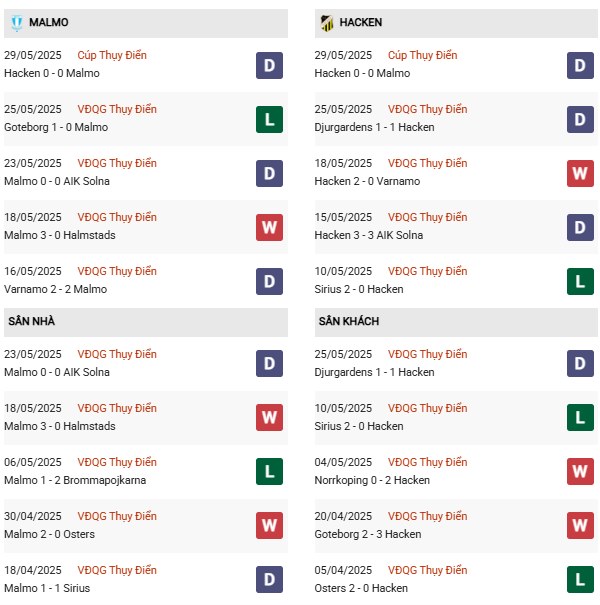Click the D badge for Varnamo 2 - 2 Malmo

[x=269, y=281]
